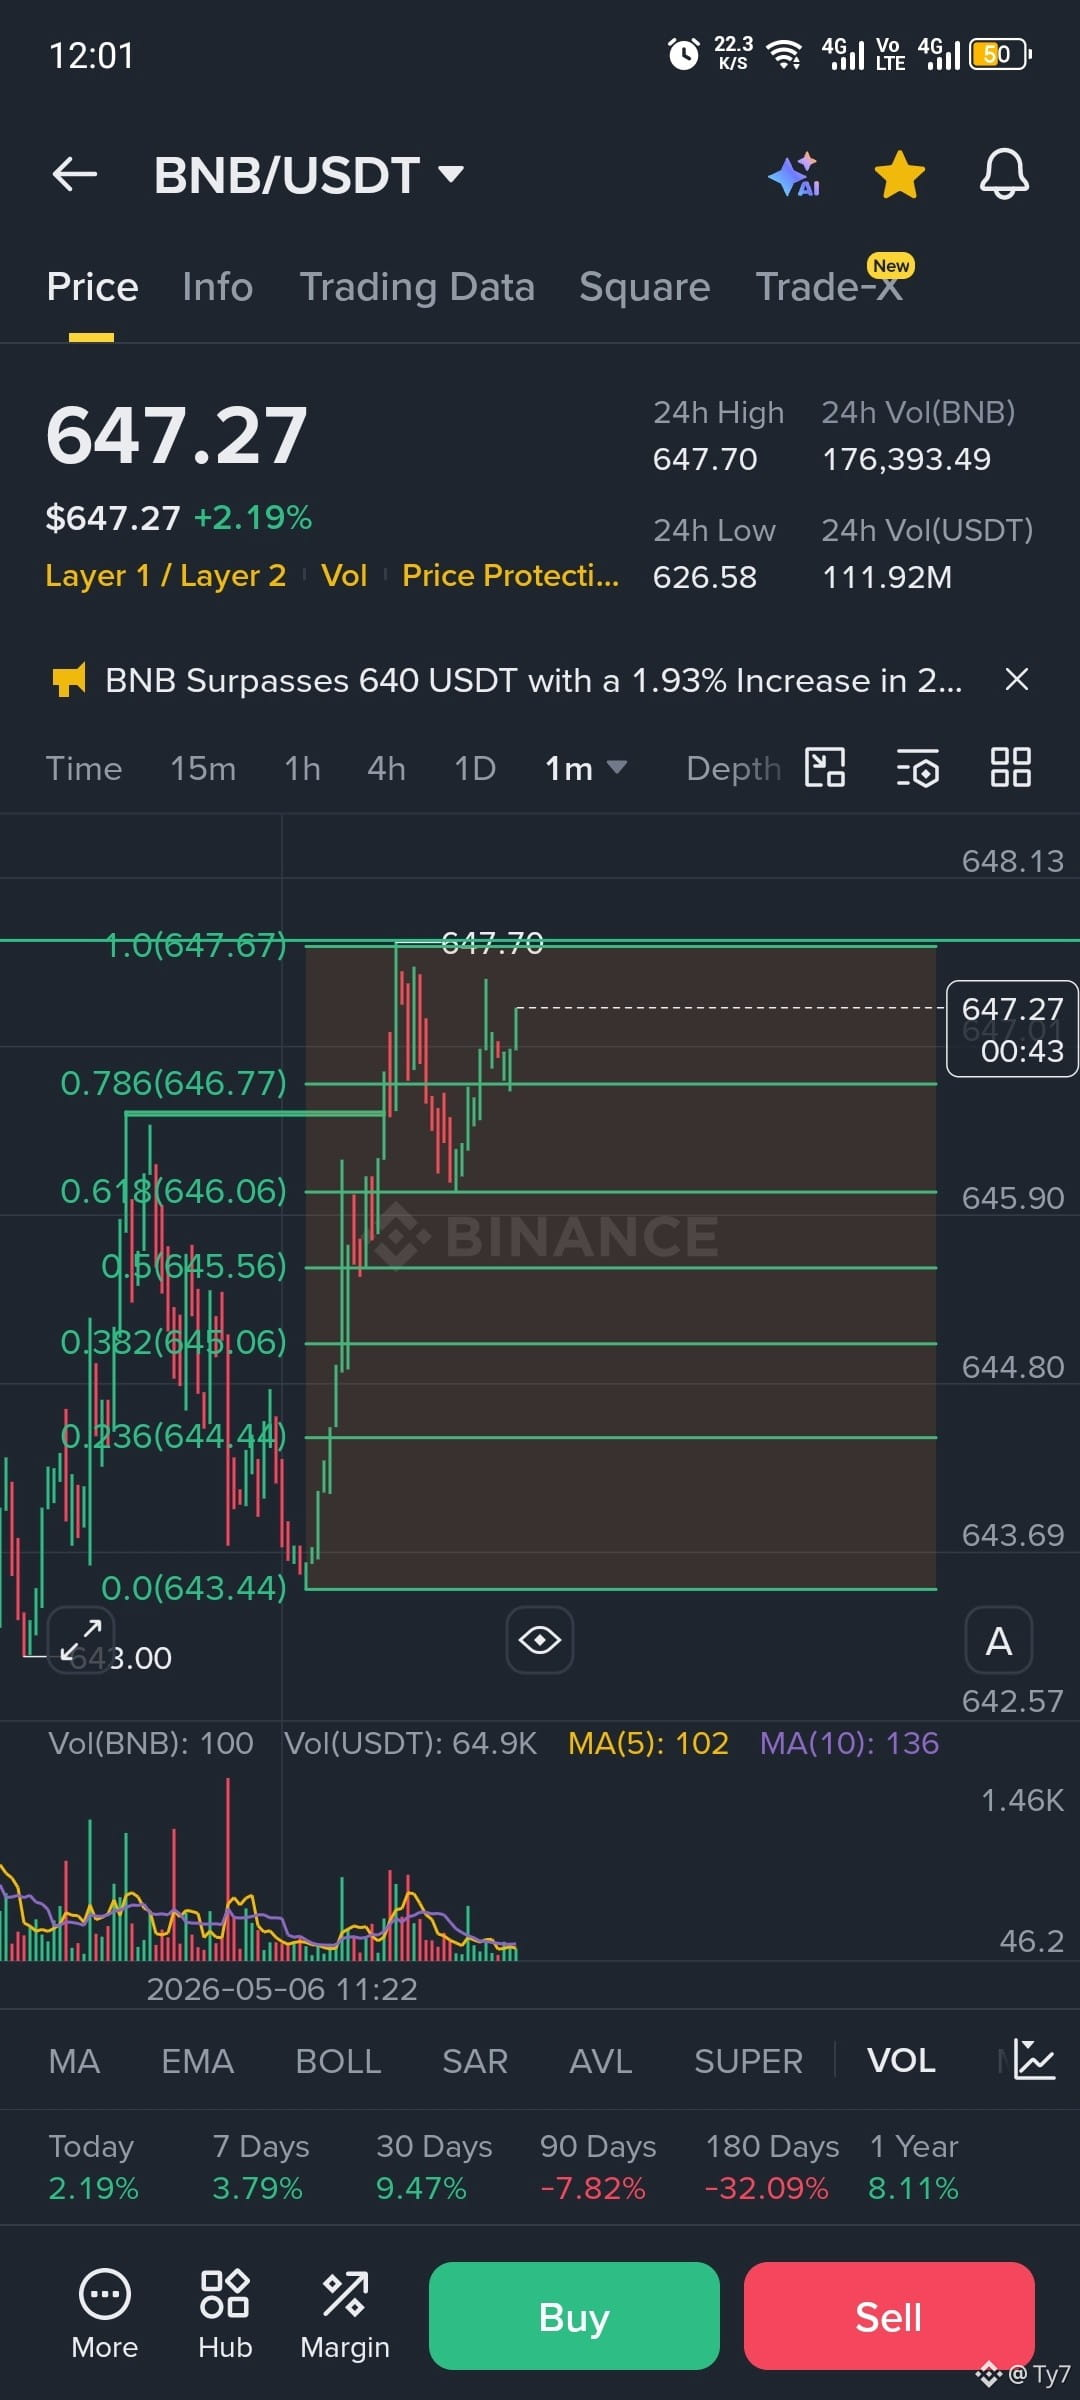
Task: Tap the Wi-Fi status bar icon
Action: click(786, 54)
